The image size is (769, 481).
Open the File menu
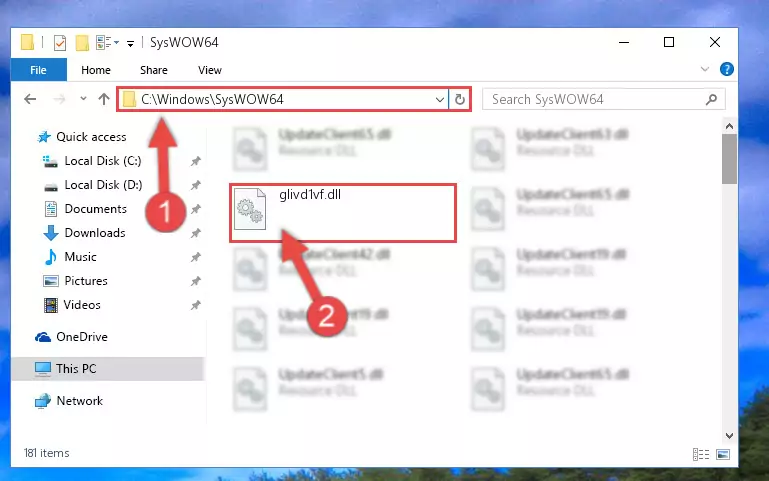pyautogui.click(x=38, y=70)
